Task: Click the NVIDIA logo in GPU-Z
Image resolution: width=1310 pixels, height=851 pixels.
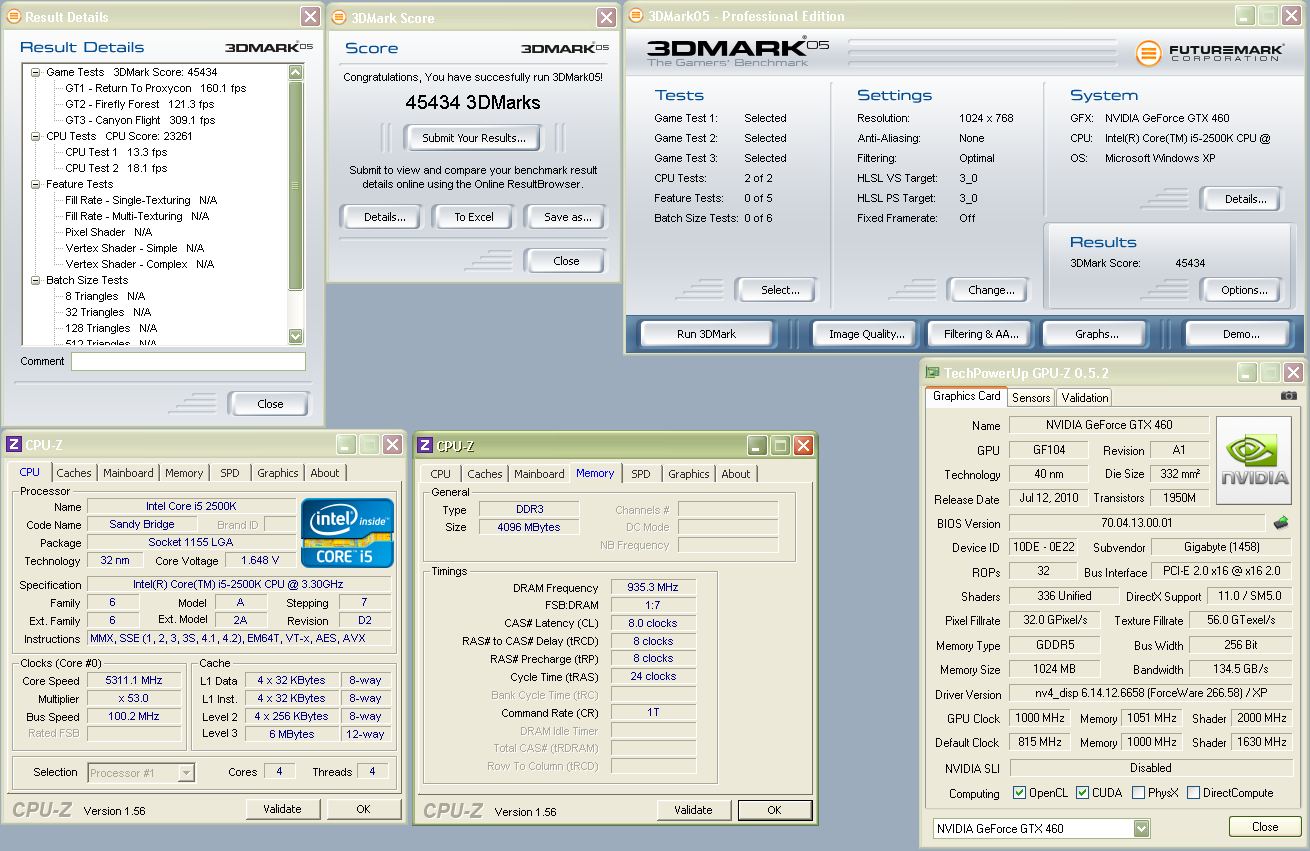Action: [x=1254, y=461]
